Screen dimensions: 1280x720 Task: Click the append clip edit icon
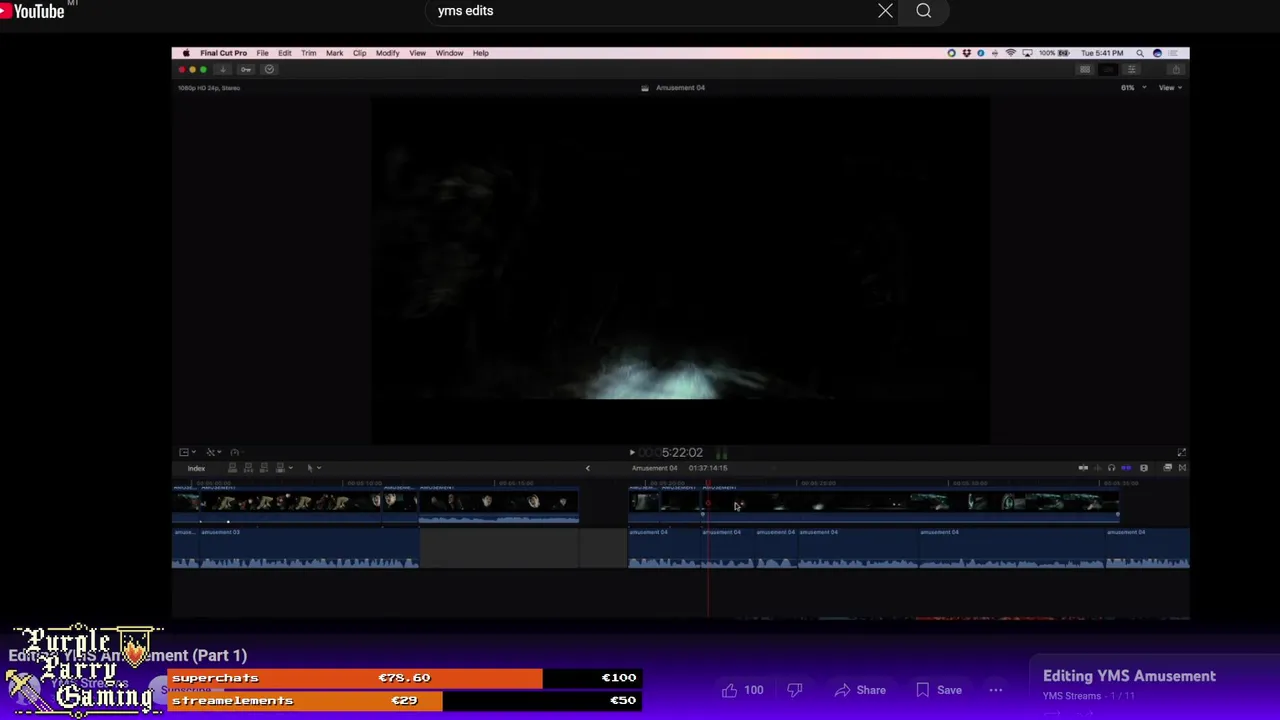[x=264, y=468]
